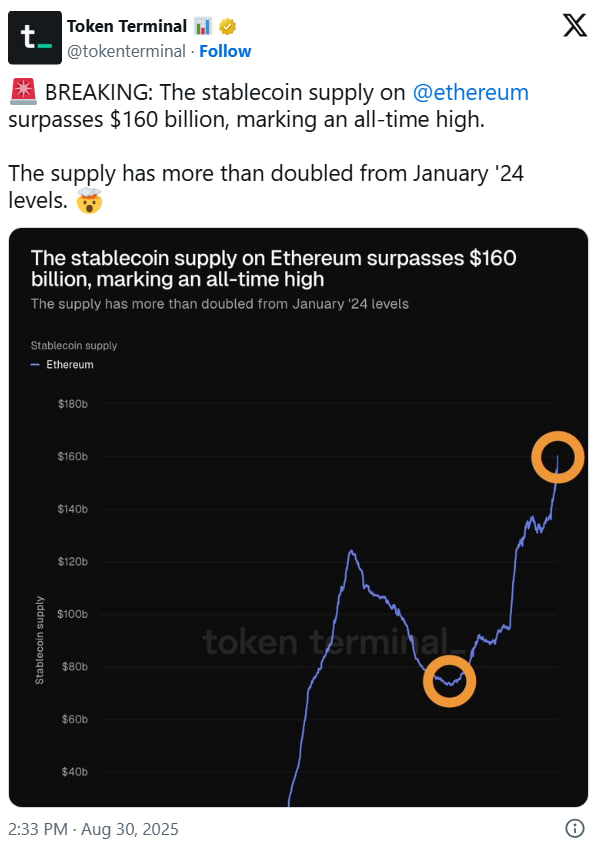Open the info icon on the tweet footer

pos(574,828)
